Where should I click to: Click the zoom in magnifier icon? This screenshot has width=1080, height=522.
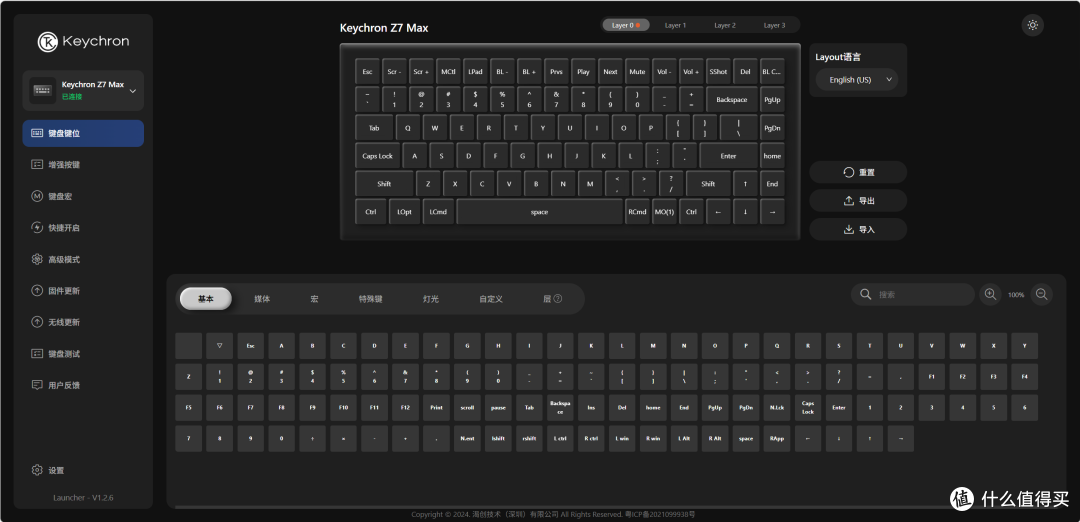coord(990,294)
